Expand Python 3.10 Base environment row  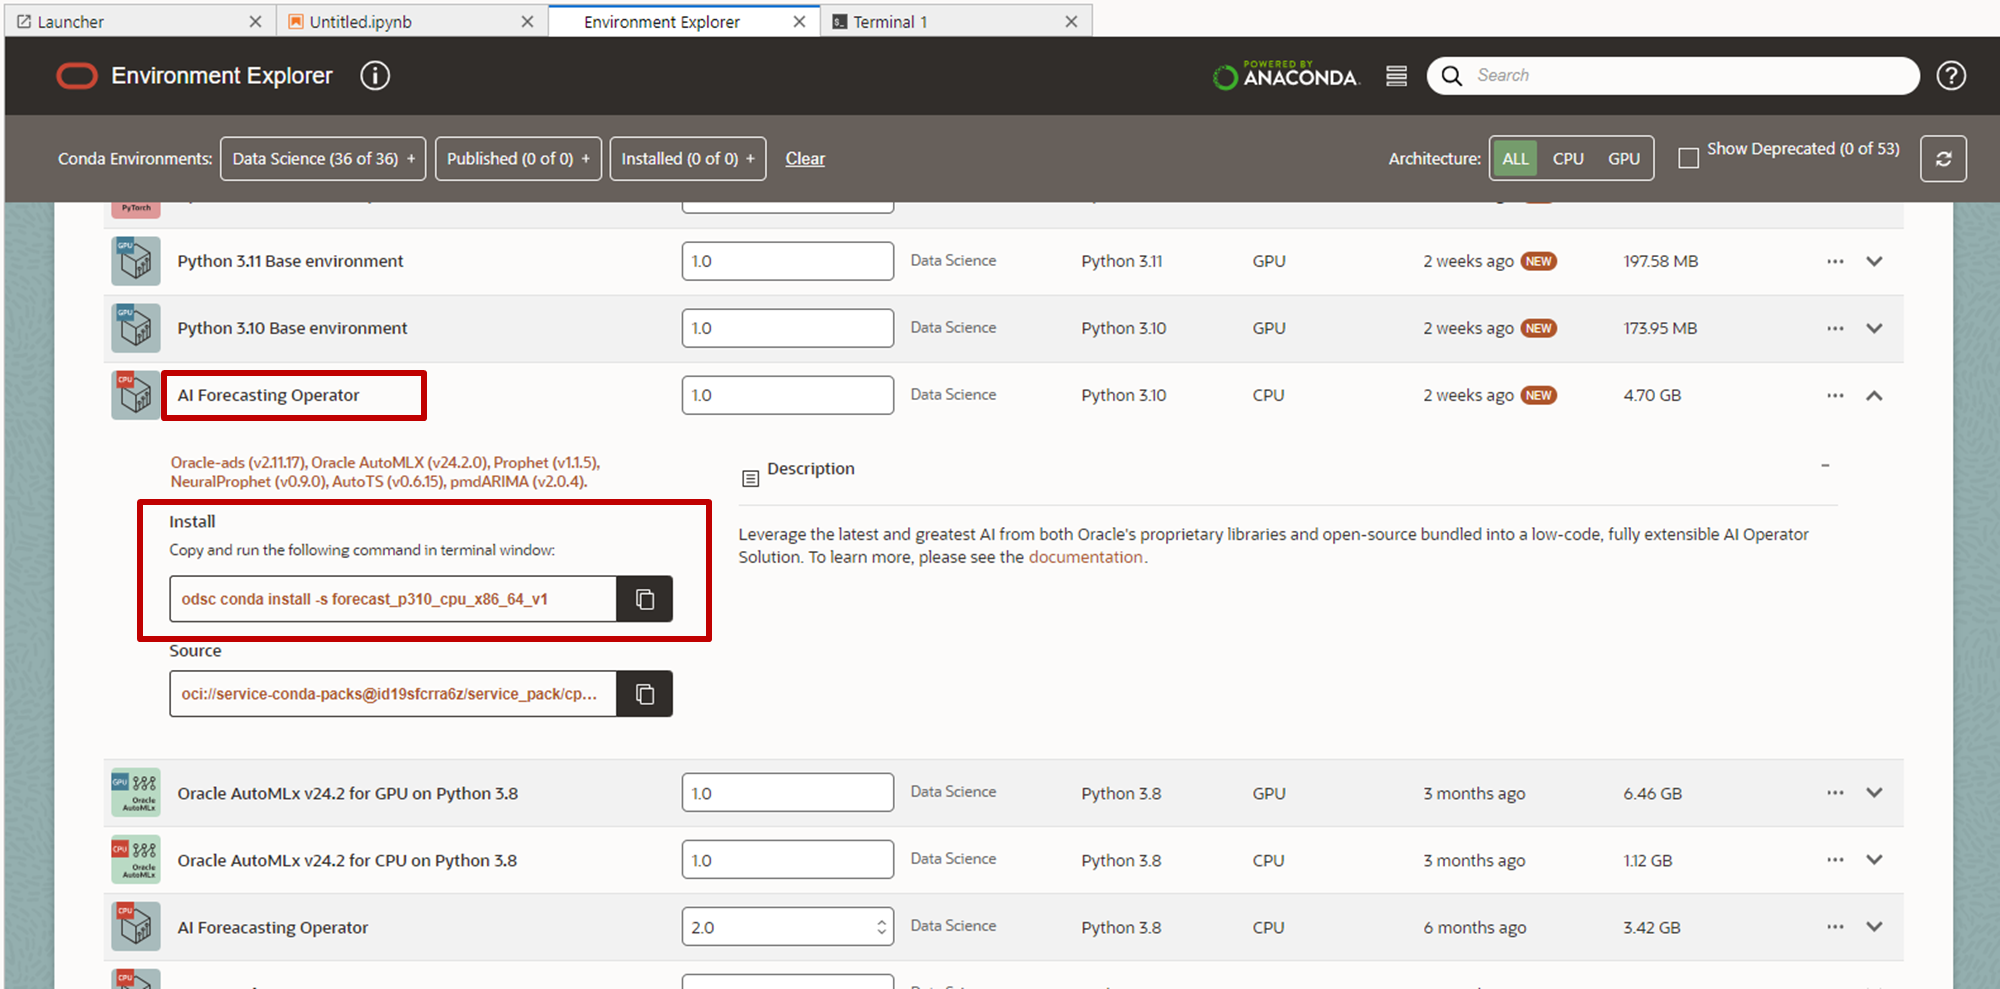[x=1875, y=328]
